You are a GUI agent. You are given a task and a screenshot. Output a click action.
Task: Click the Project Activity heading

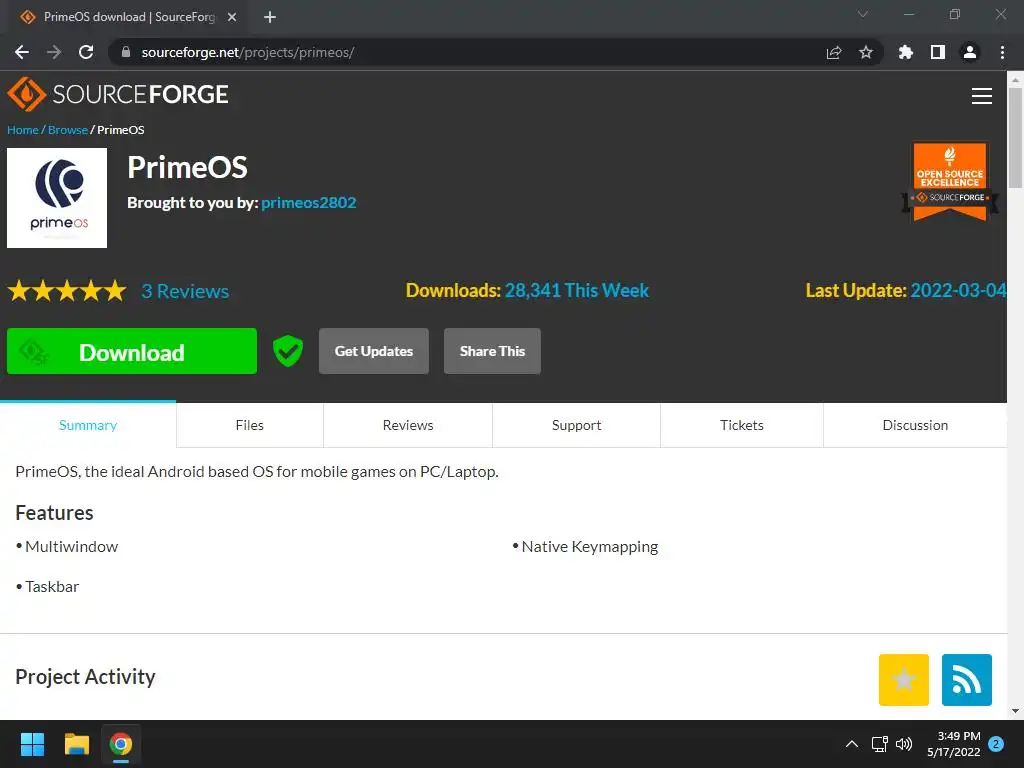86,677
